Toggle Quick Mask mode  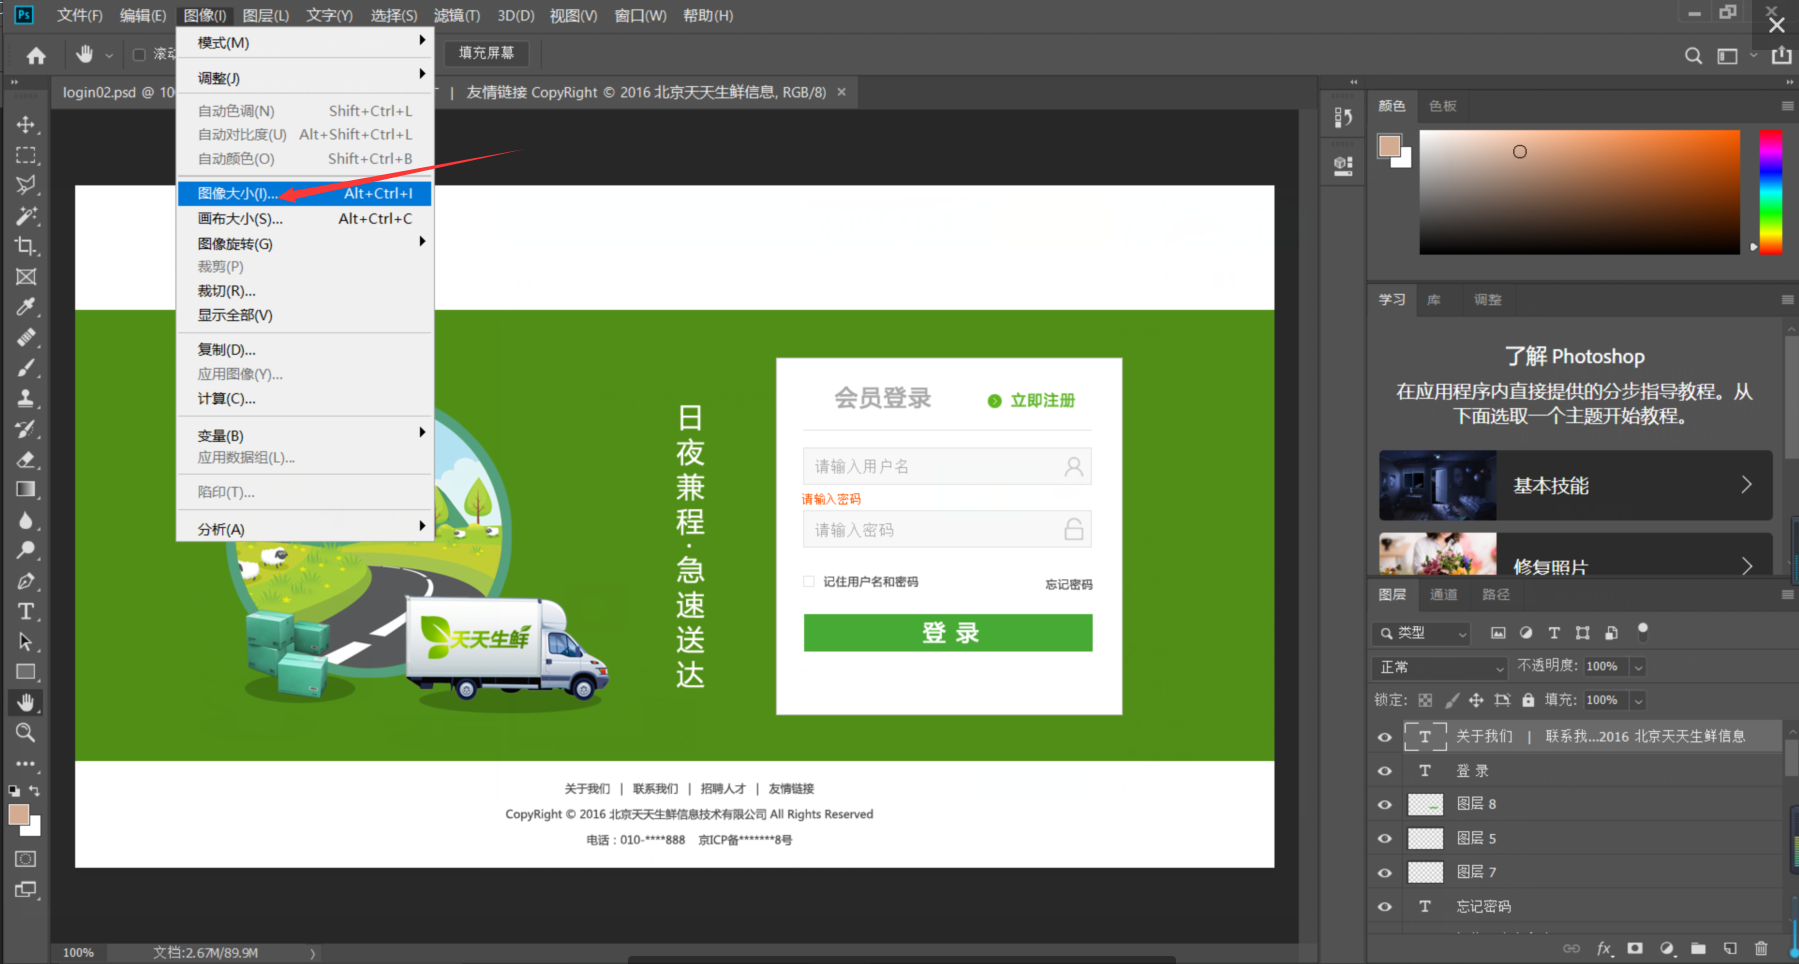tap(26, 859)
